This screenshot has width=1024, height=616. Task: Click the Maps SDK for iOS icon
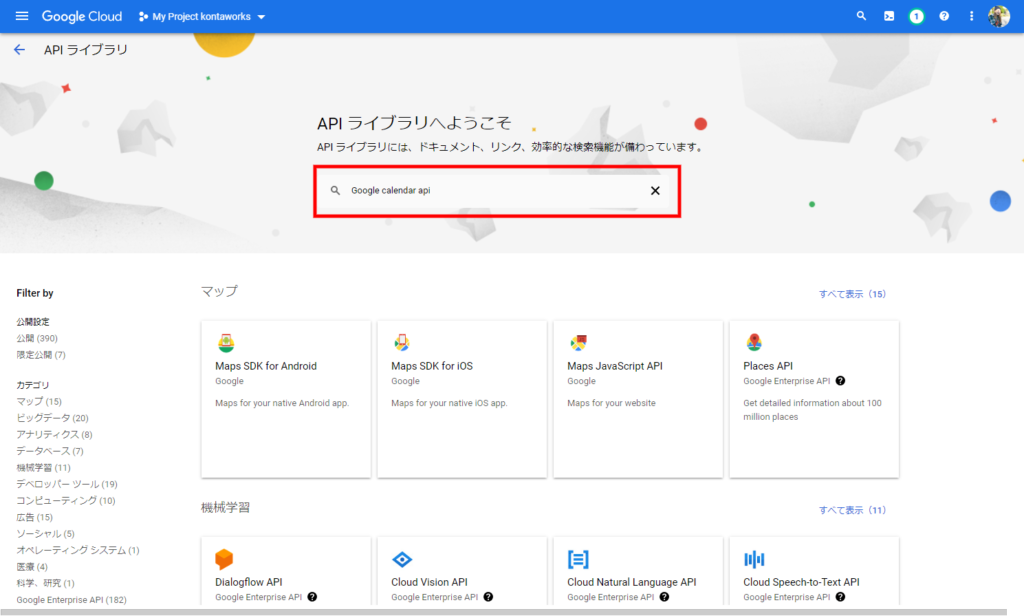click(402, 342)
